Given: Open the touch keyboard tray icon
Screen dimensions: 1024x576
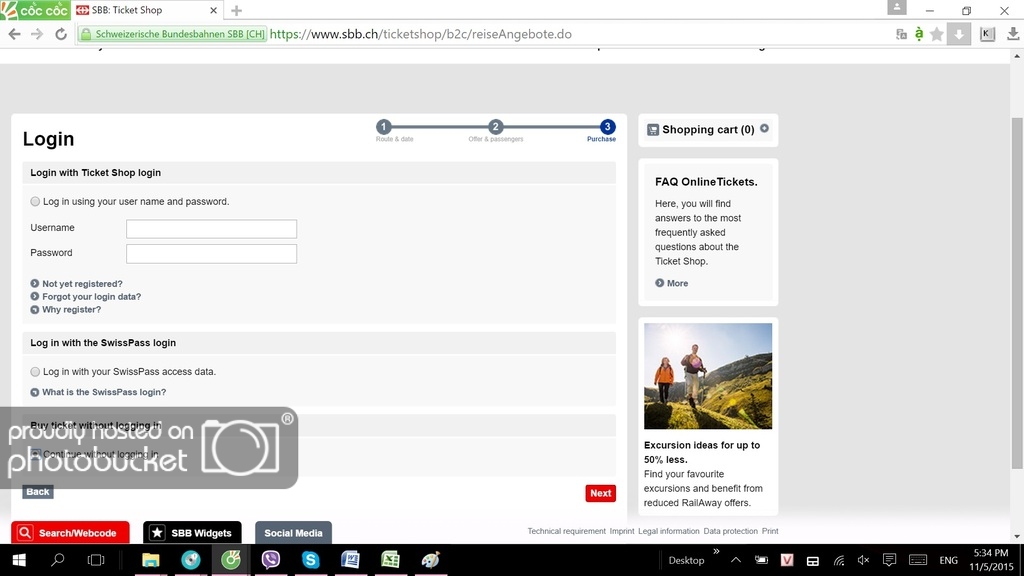Looking at the screenshot, I should click(918, 560).
